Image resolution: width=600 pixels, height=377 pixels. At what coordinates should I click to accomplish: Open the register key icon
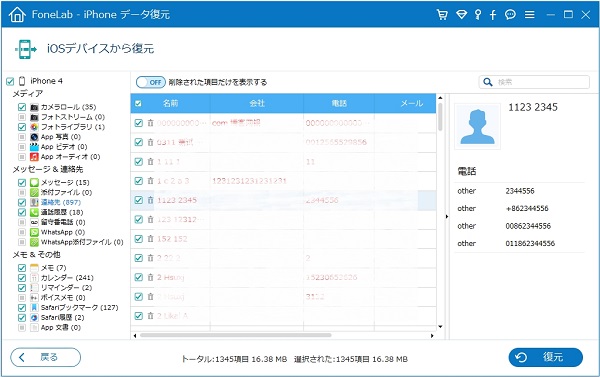[478, 15]
